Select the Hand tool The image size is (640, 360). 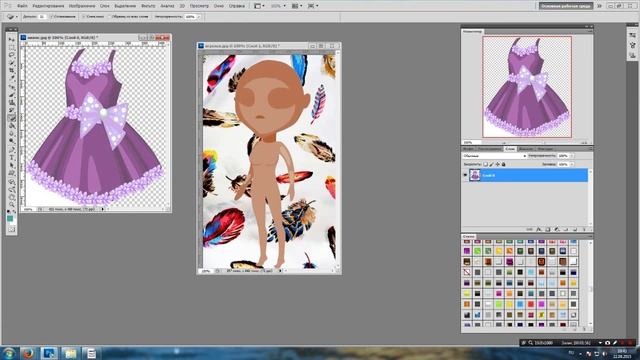[x=11, y=197]
